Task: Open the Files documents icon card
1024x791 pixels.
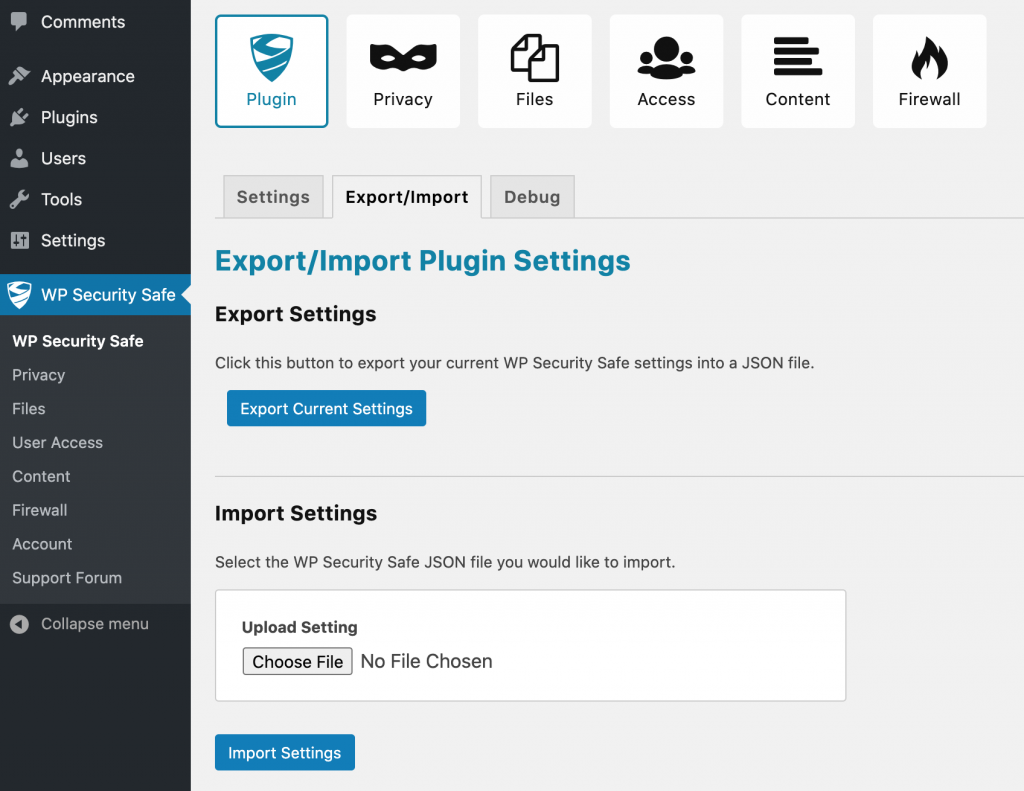Action: [x=534, y=71]
